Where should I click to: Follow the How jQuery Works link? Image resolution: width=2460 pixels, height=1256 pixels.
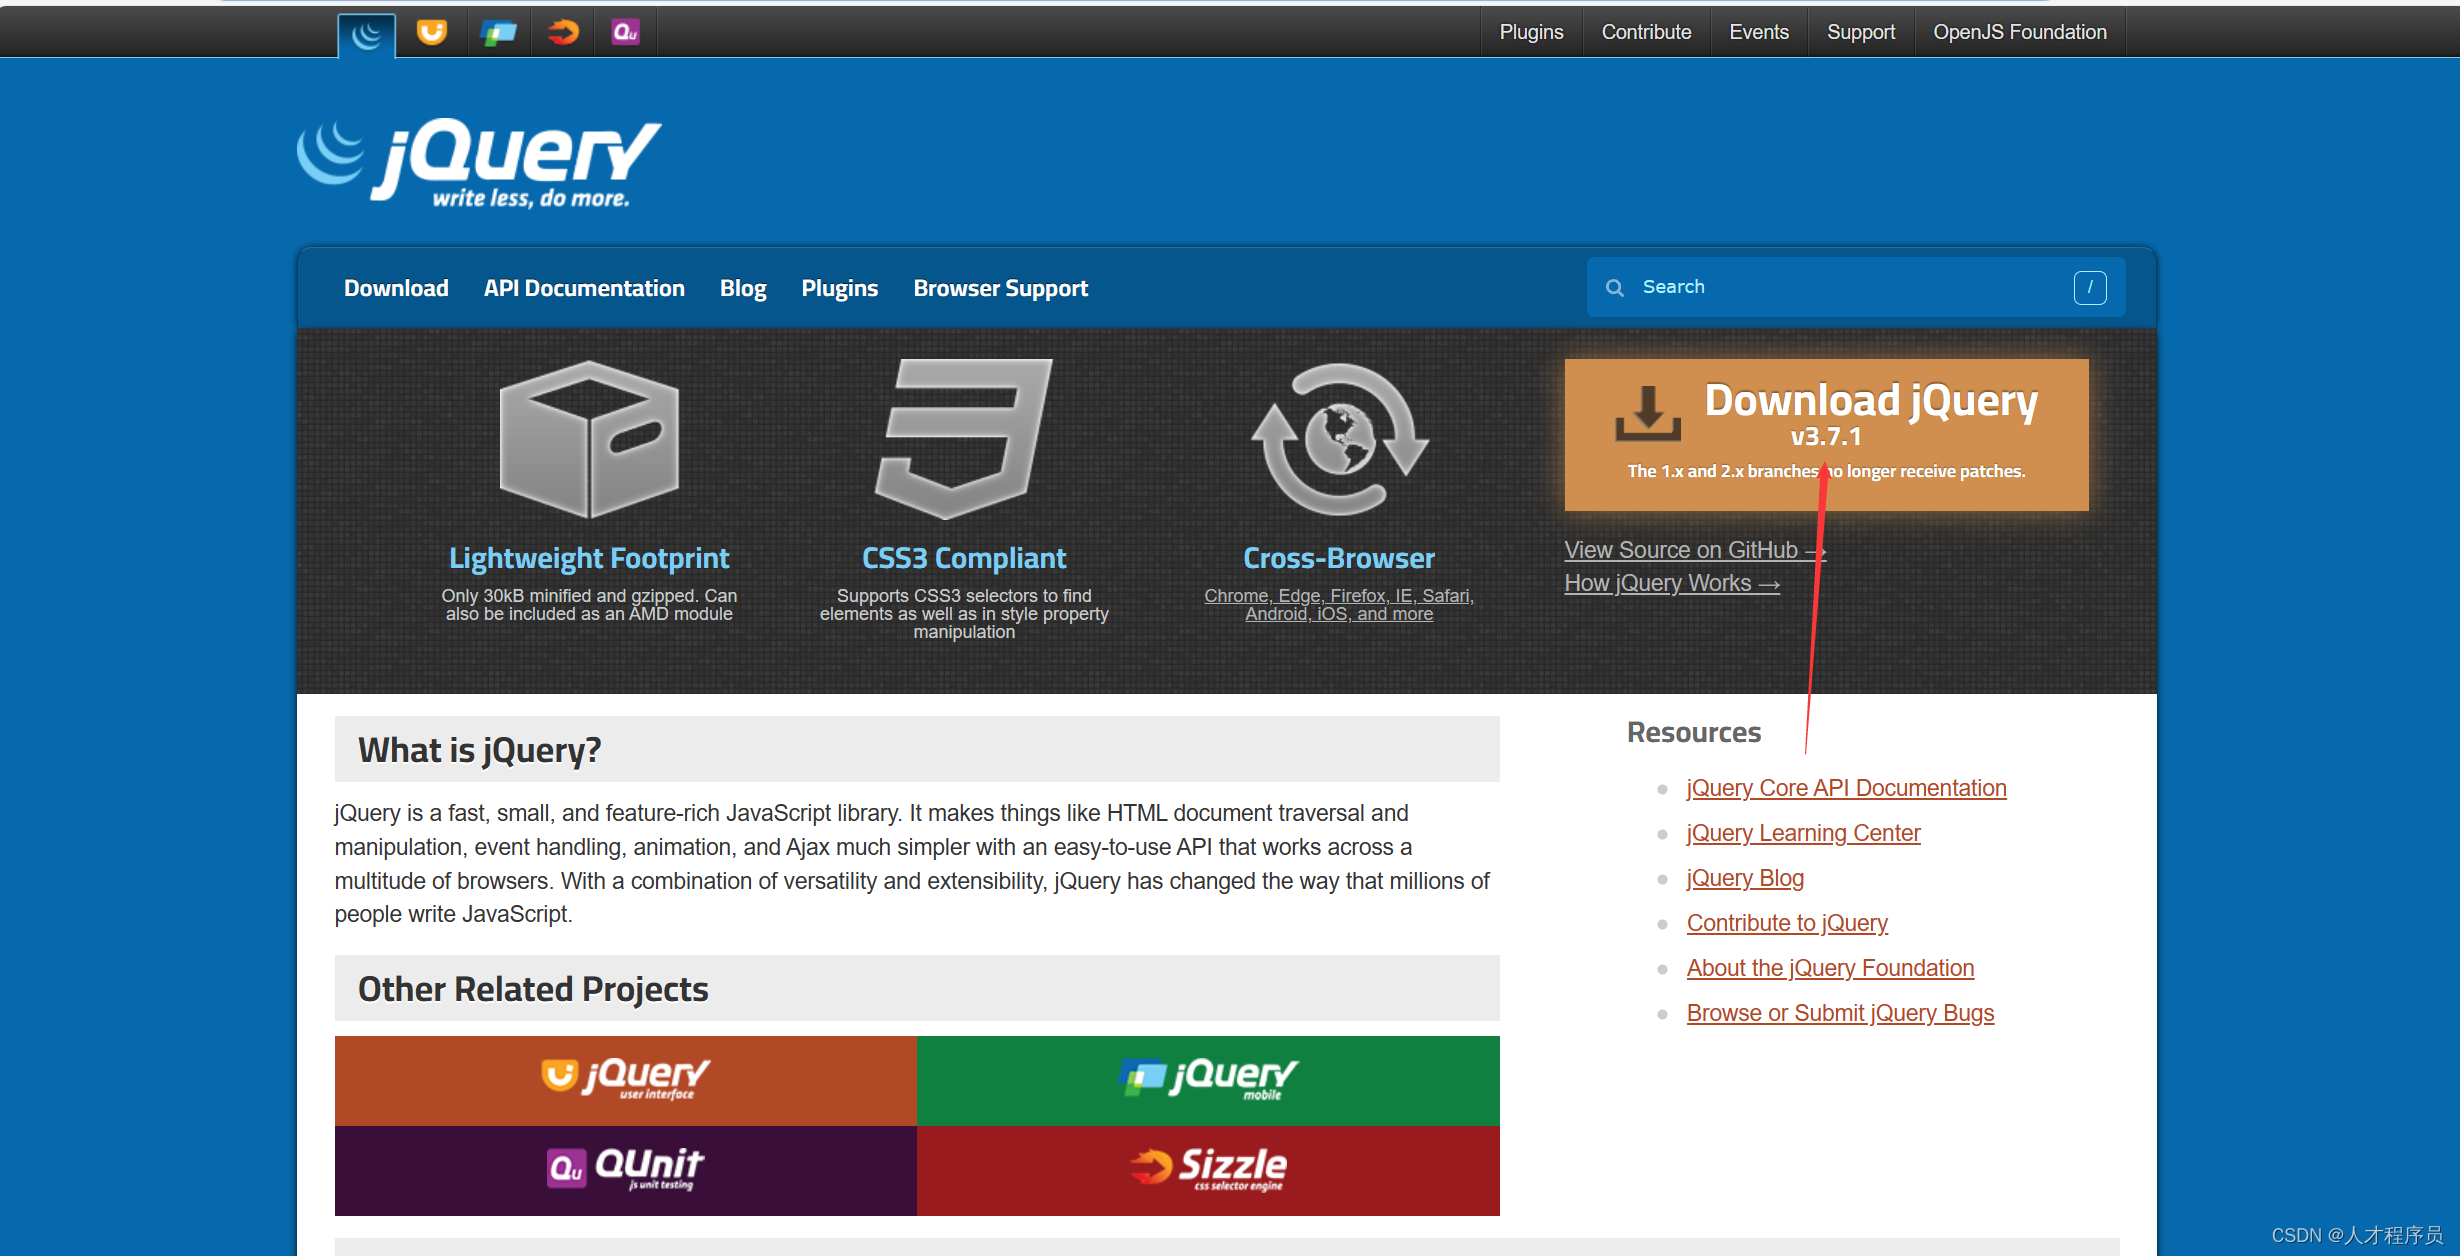(1672, 583)
